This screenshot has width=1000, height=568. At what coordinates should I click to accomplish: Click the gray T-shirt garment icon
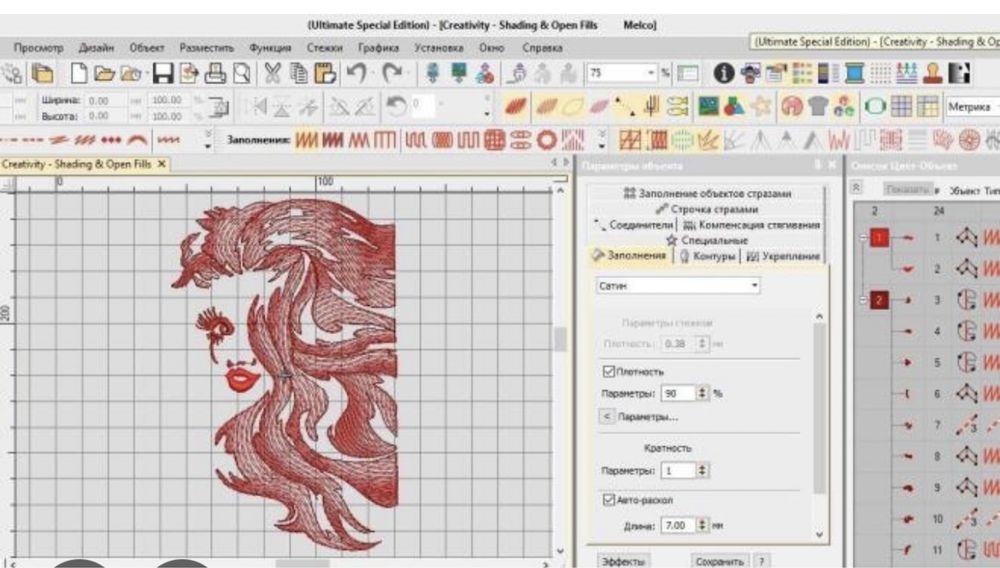[x=818, y=106]
